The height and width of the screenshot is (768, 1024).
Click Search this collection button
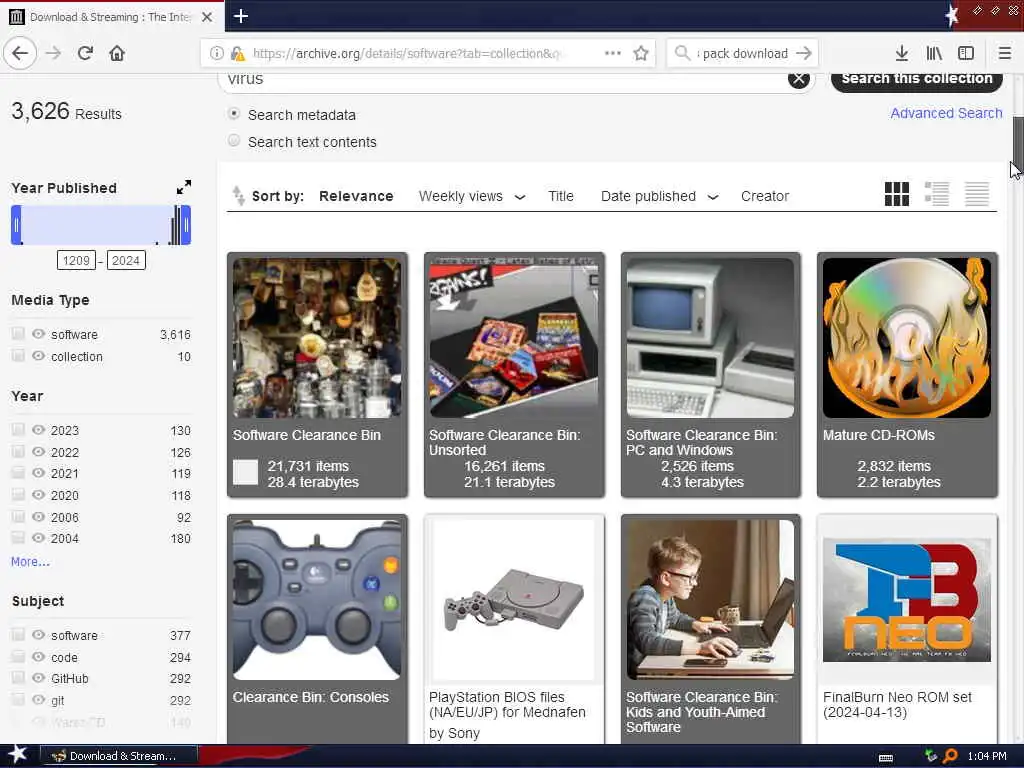click(917, 79)
